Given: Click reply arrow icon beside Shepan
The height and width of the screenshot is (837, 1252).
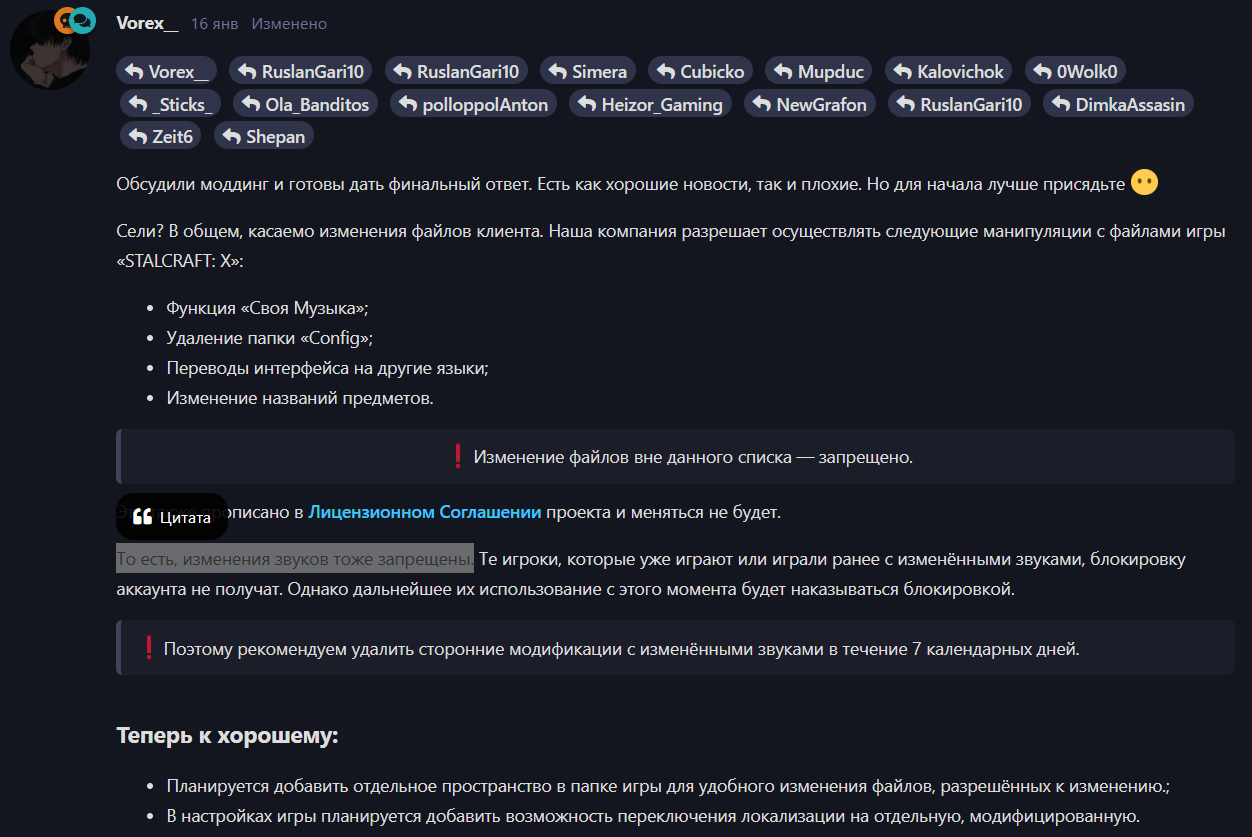Looking at the screenshot, I should click(x=231, y=136).
